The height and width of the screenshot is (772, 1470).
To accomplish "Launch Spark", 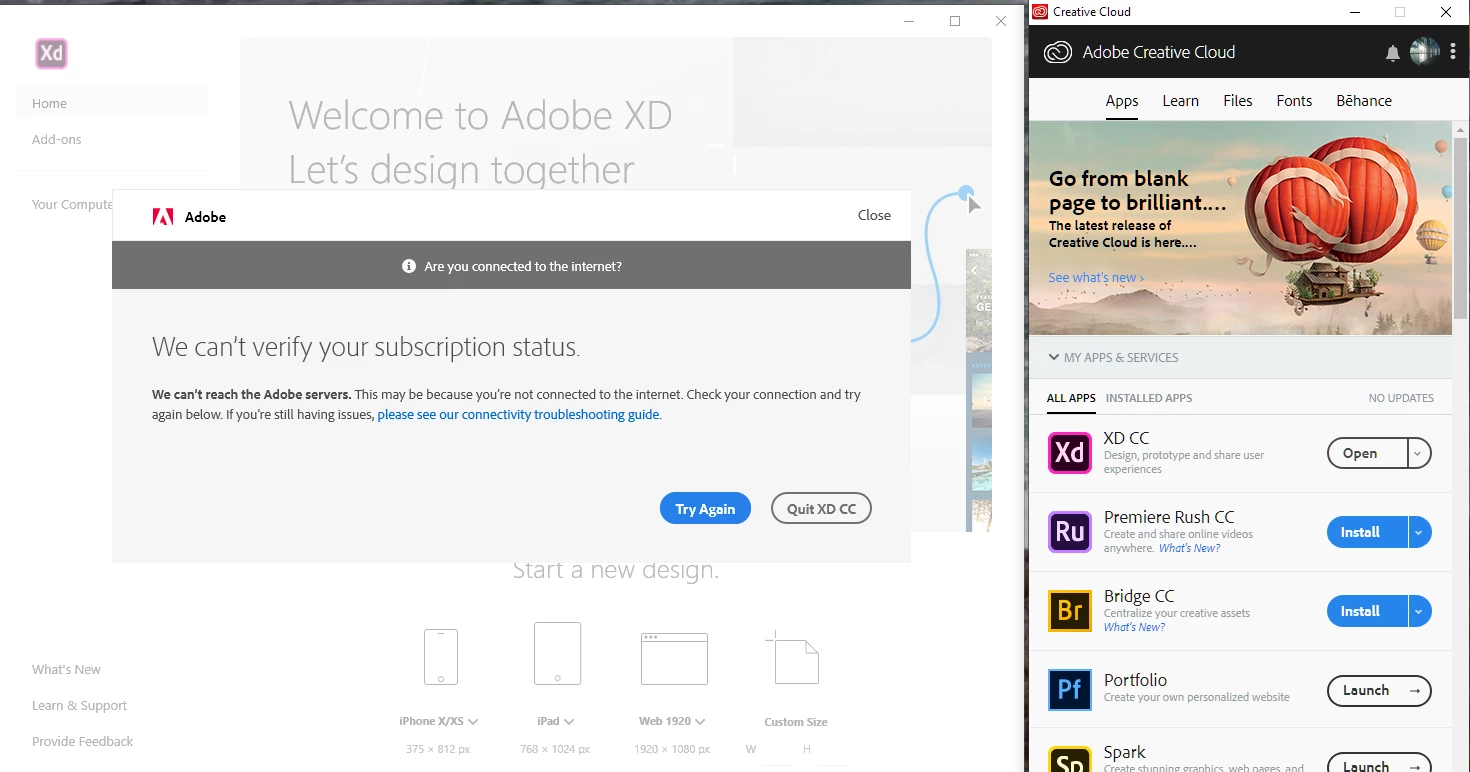I will [x=1379, y=763].
